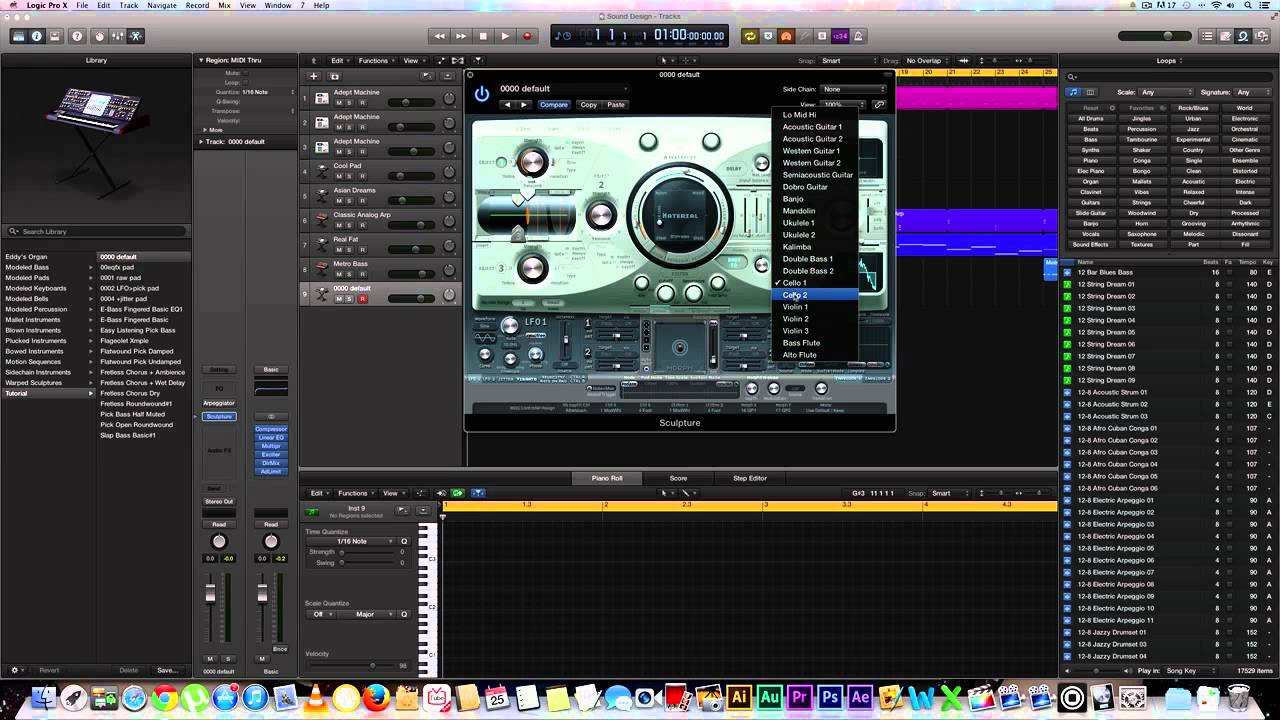
Task: Toggle the Apple Loops browser button
Action: click(1243, 36)
